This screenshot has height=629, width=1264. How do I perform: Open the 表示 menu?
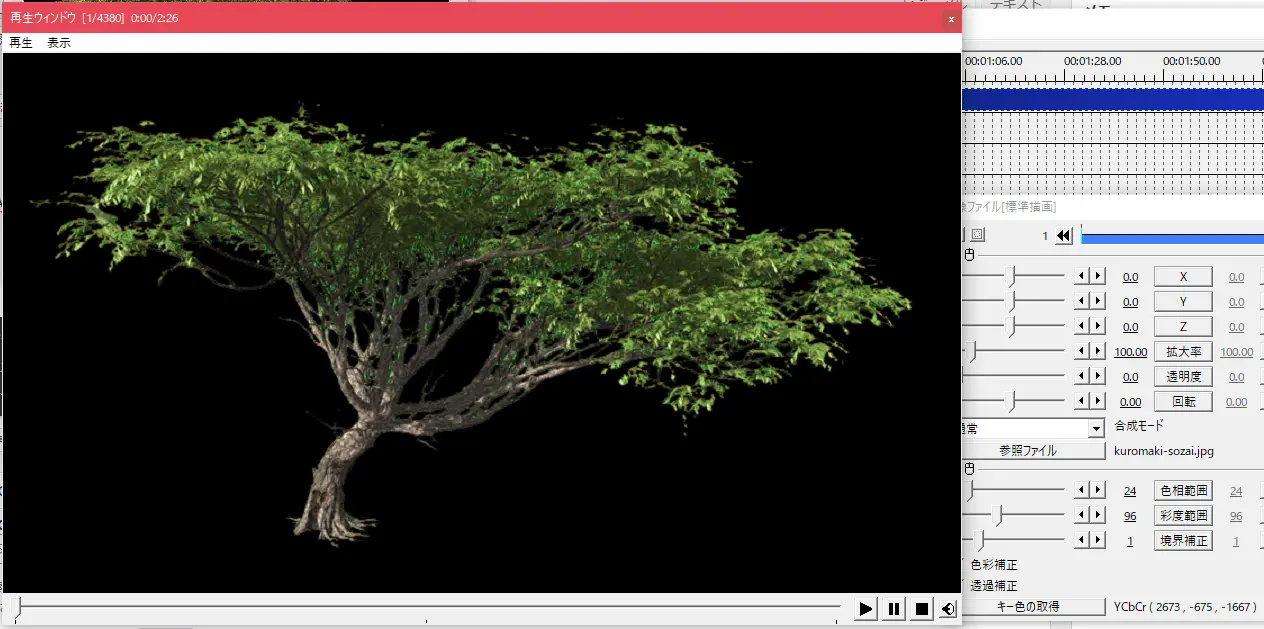coord(59,43)
